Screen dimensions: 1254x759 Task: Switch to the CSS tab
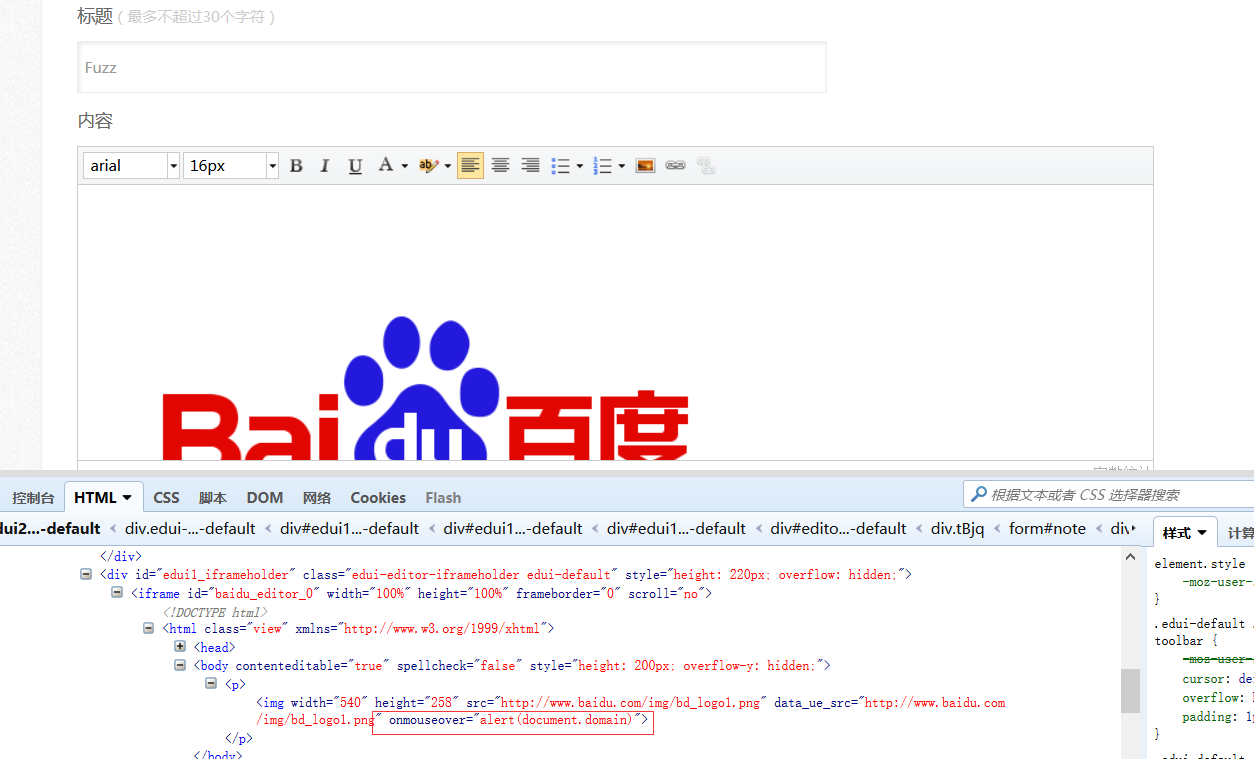click(x=166, y=497)
